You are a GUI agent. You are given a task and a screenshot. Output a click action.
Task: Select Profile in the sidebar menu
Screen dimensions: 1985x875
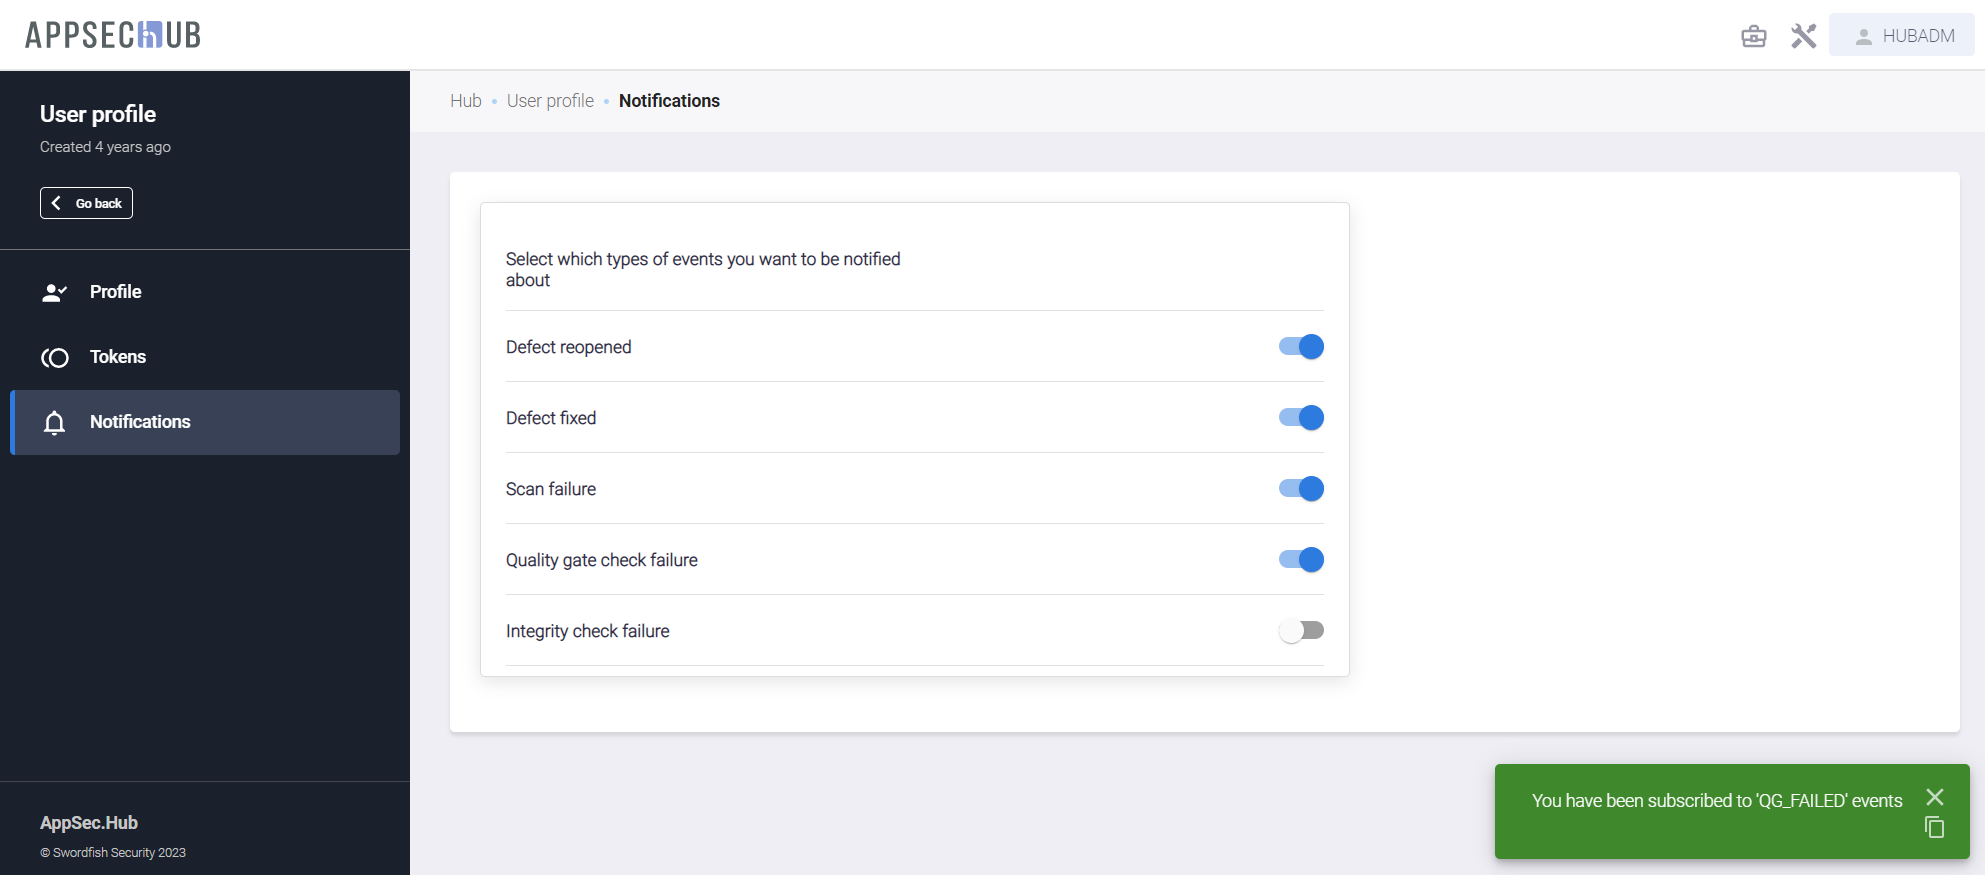coord(116,292)
